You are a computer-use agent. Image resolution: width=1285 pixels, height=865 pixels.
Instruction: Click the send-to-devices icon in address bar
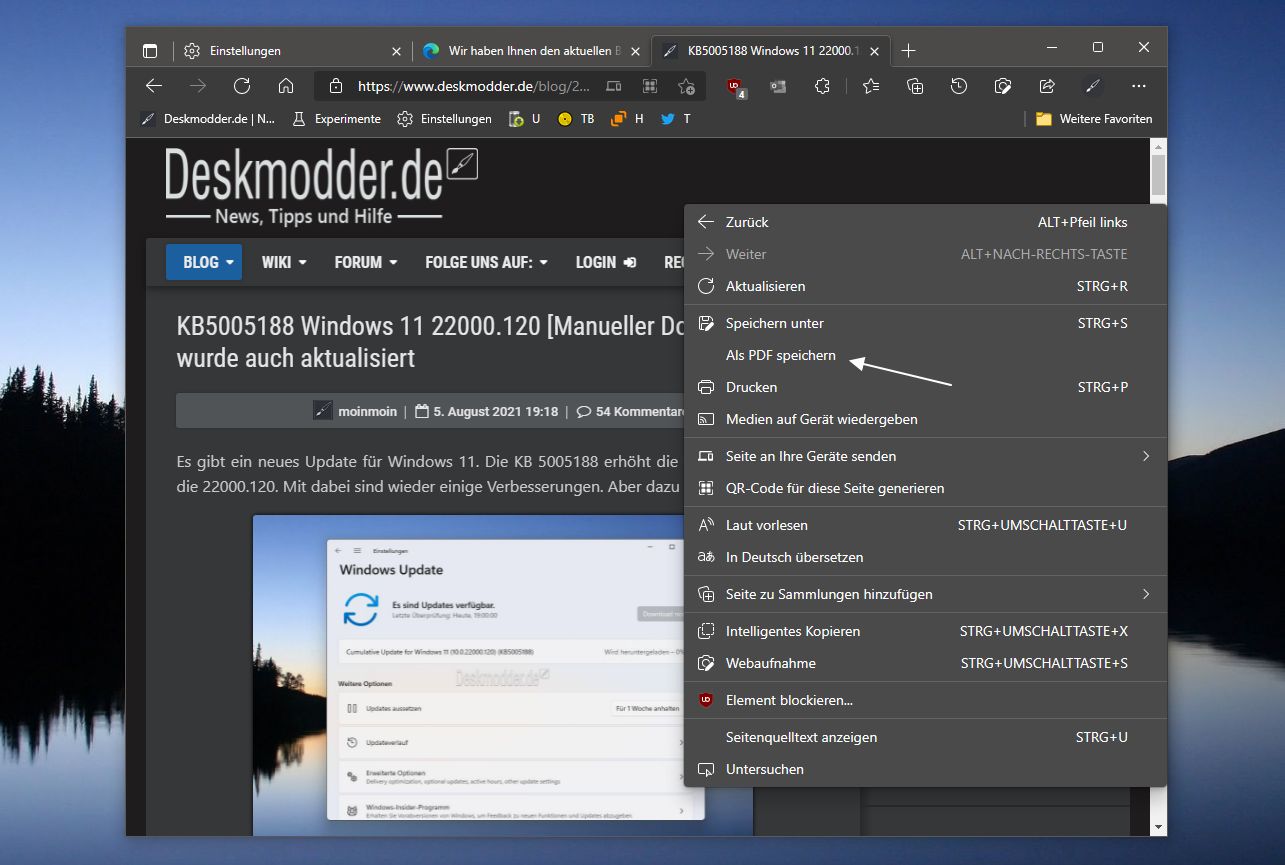point(613,86)
